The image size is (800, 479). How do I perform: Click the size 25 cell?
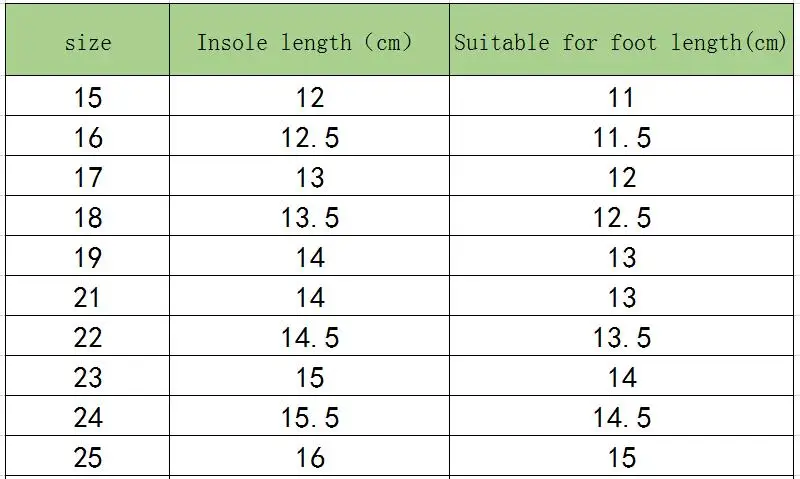(x=88, y=458)
